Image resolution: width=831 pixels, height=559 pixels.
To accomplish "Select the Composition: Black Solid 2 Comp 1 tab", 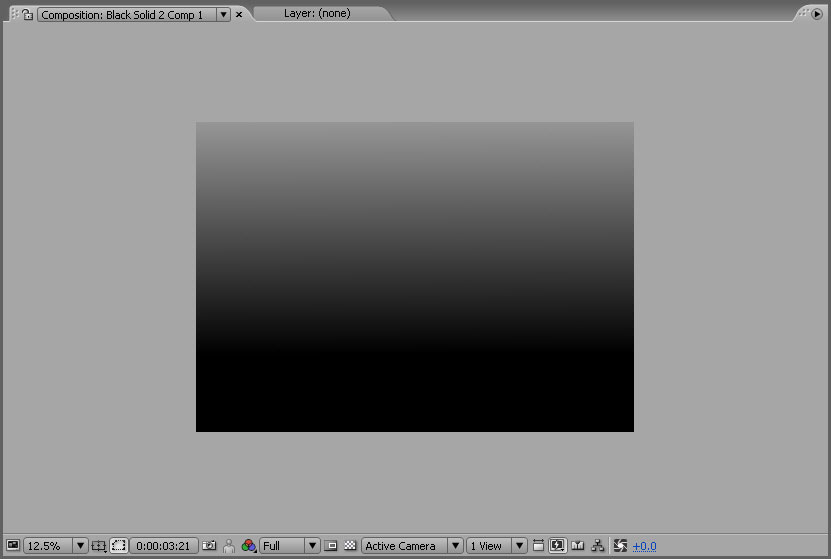I will (127, 15).
